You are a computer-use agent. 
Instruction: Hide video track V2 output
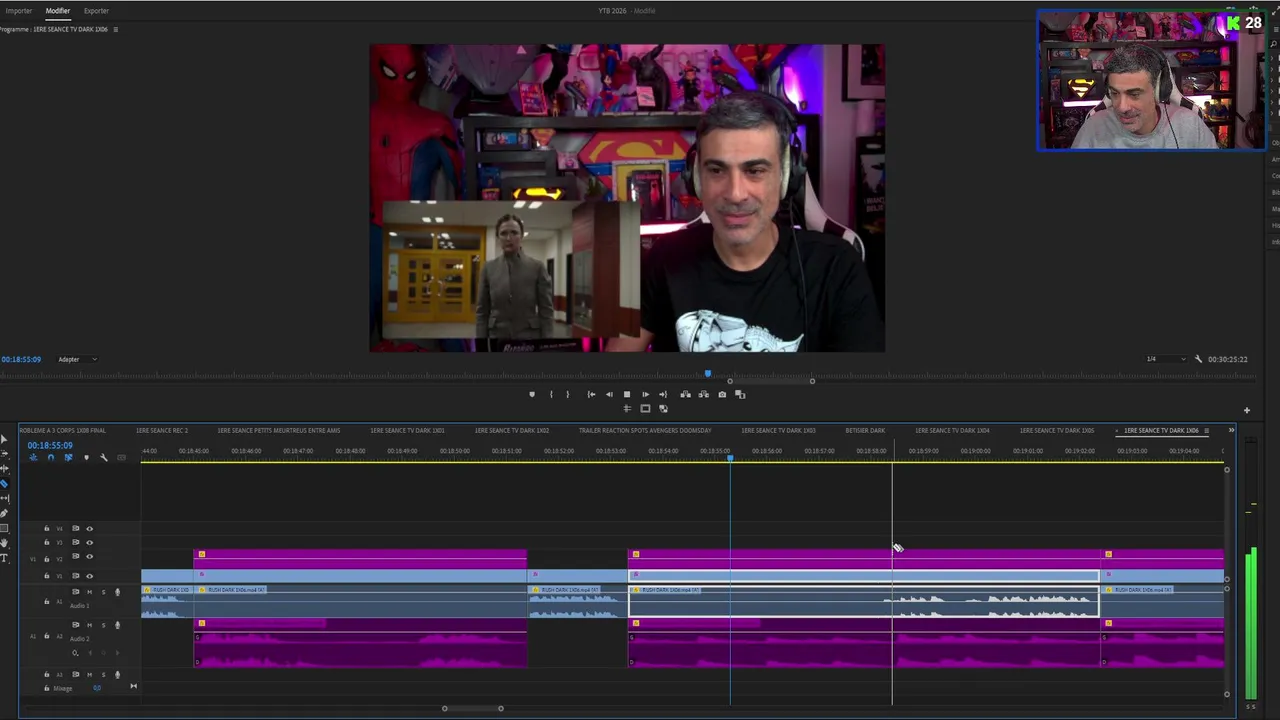89,556
